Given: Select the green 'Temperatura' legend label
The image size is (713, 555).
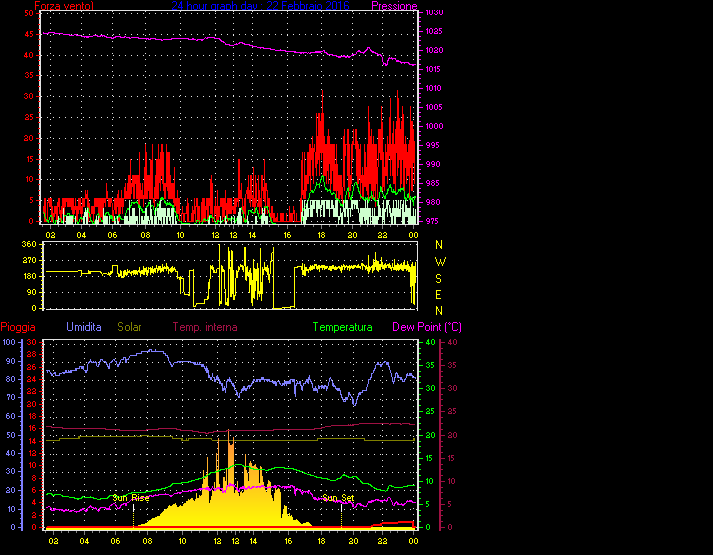Looking at the screenshot, I should coord(342,327).
